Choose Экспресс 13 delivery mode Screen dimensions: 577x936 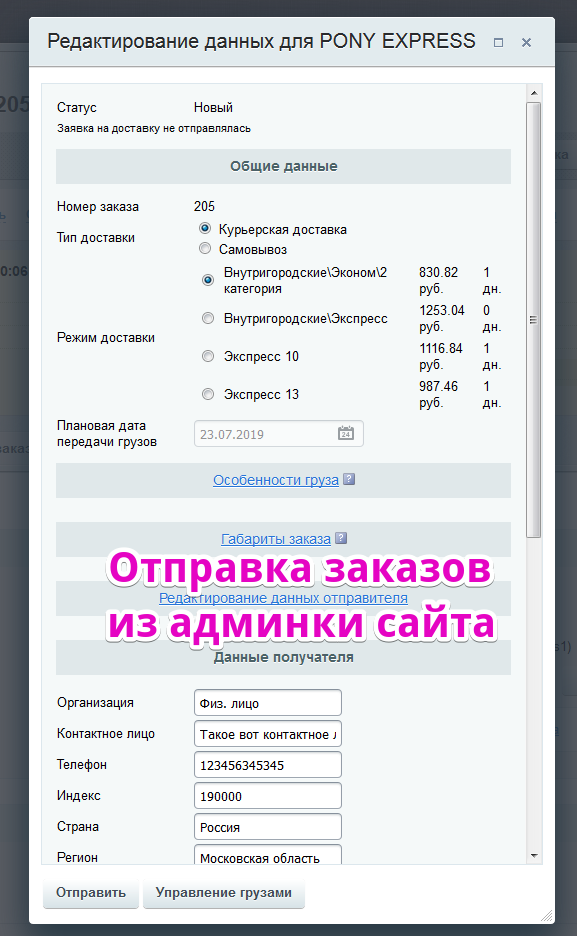[208, 394]
